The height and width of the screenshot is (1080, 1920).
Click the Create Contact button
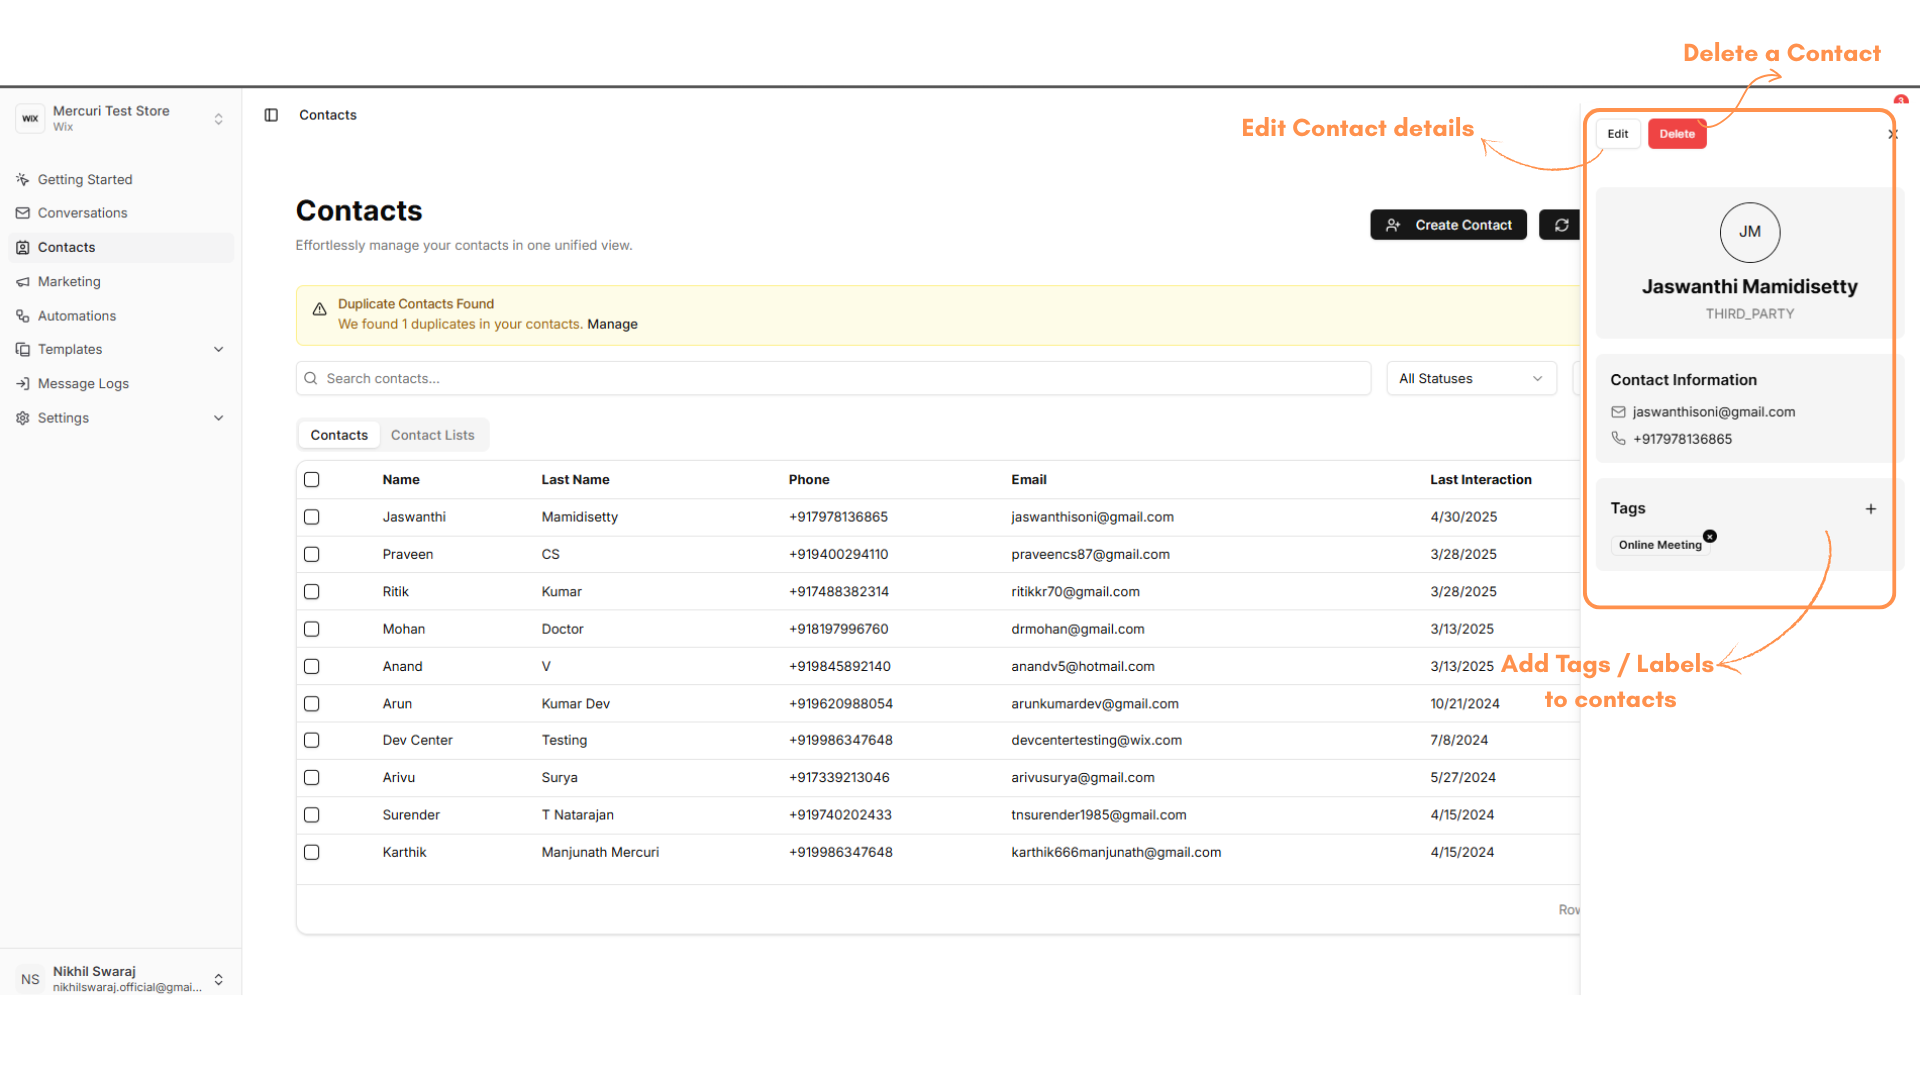1448,225
